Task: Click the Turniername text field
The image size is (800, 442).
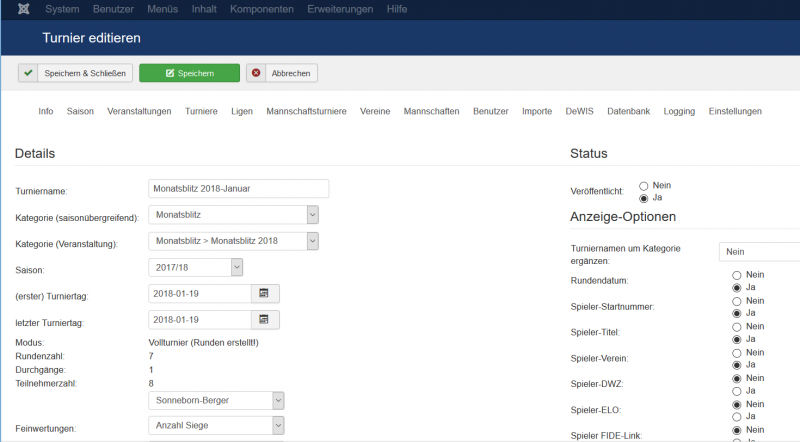Action: click(238, 188)
